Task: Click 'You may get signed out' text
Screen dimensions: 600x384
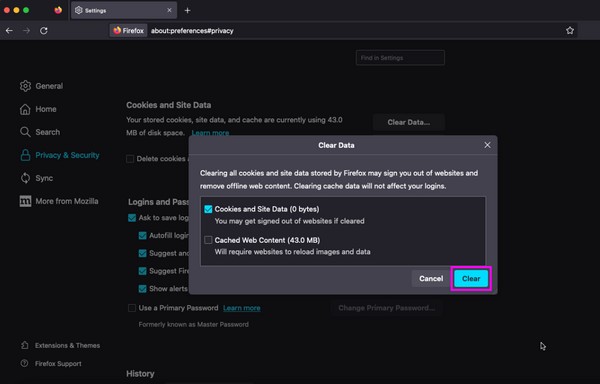Action: pos(289,221)
